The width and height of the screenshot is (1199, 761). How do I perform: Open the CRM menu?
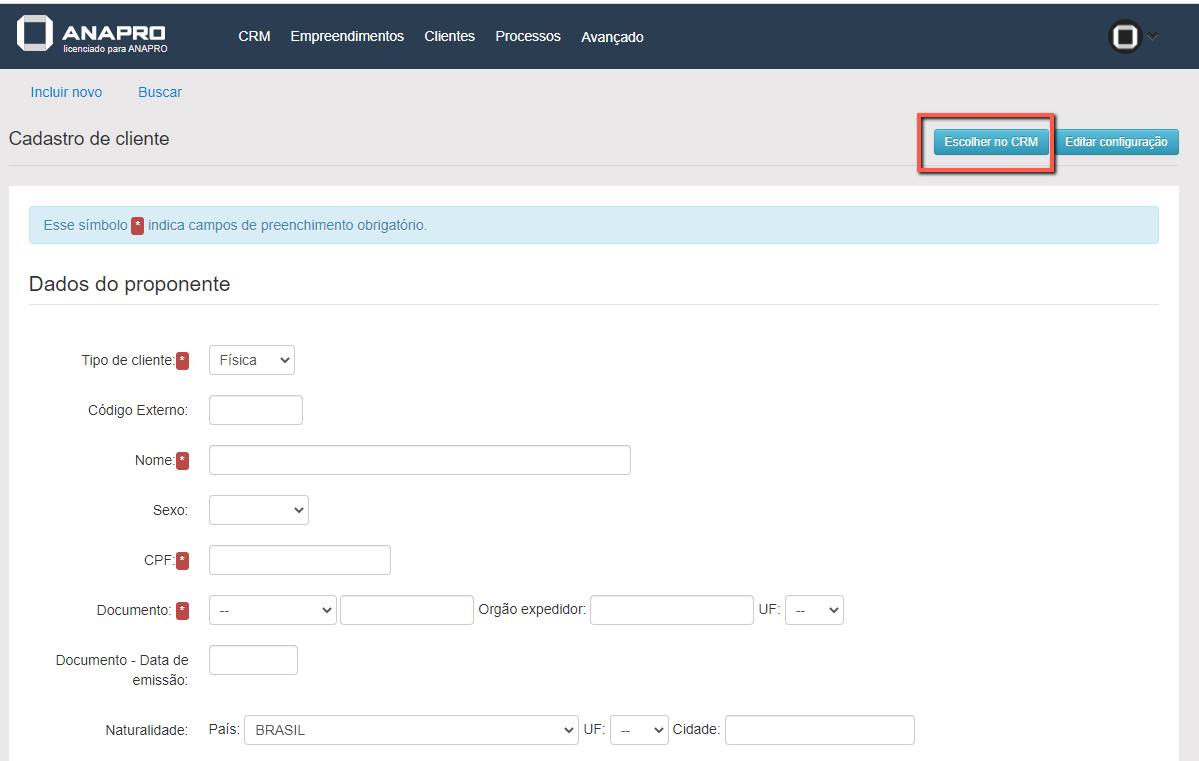pos(254,36)
